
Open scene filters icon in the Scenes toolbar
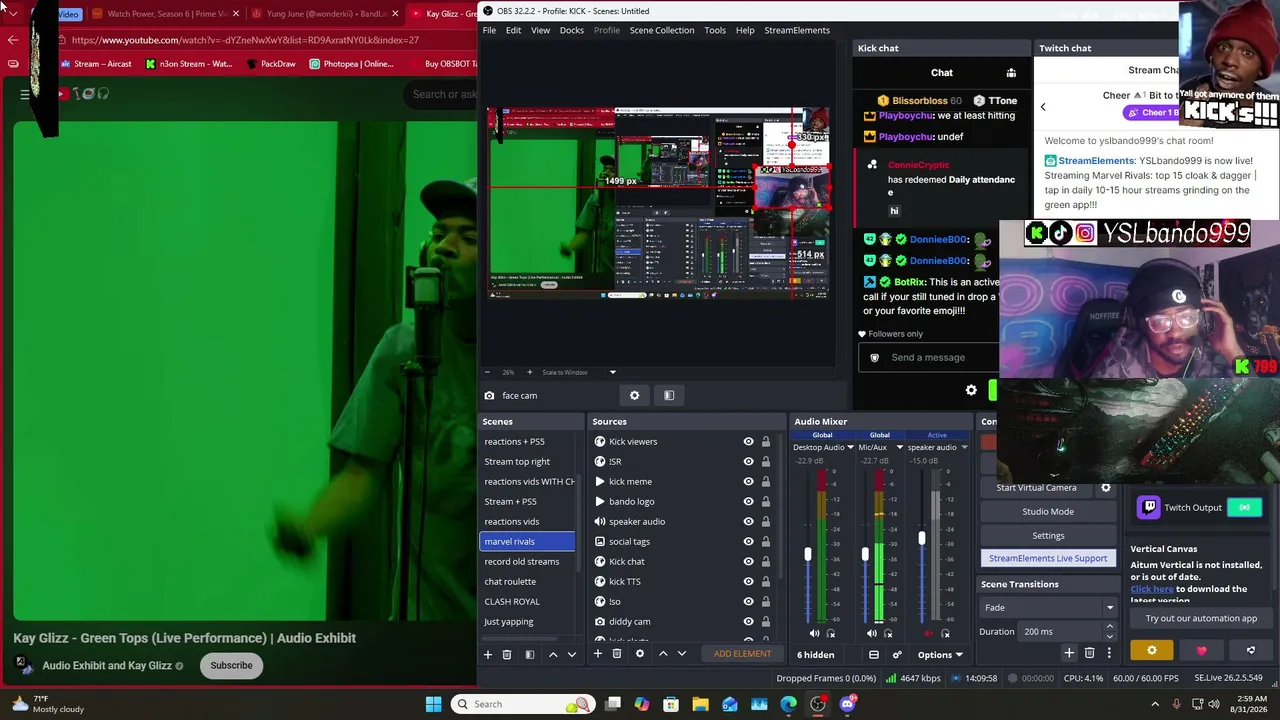coord(529,654)
